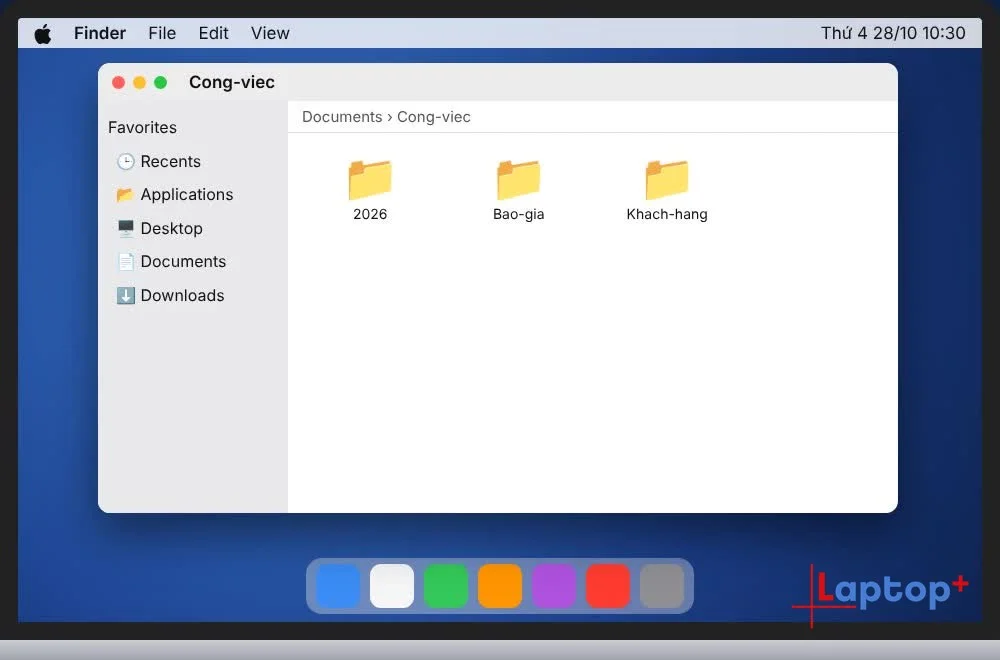
Task: Click the Desktop monitor icon in sidebar
Action: click(x=126, y=228)
